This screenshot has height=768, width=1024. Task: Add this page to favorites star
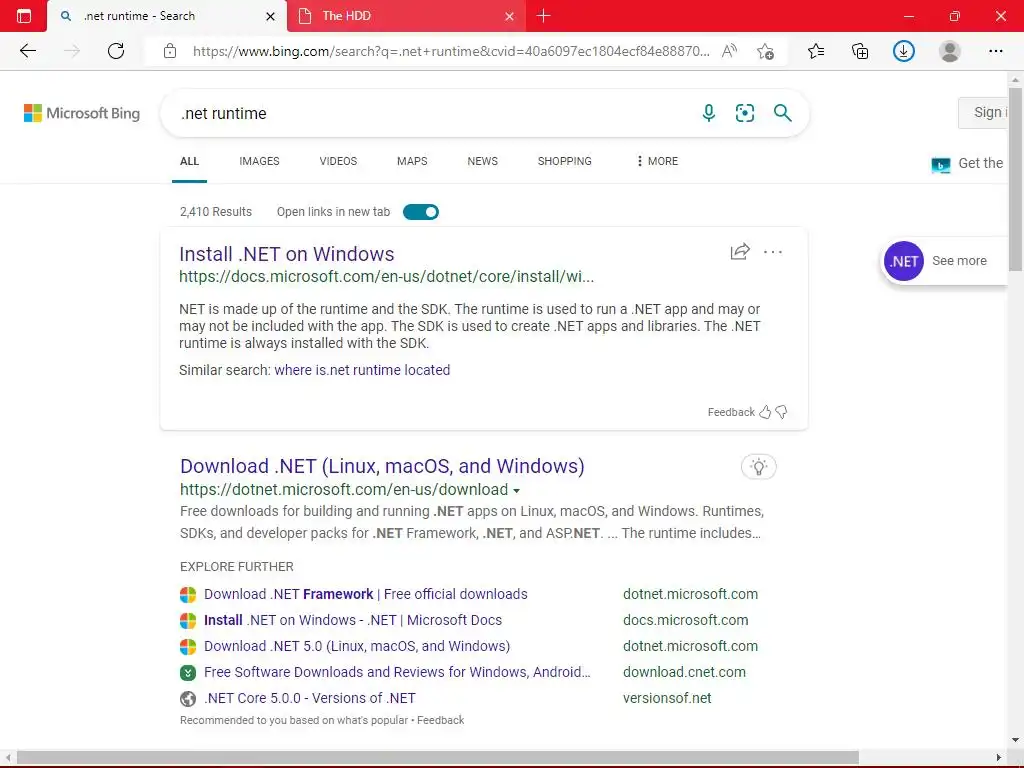click(765, 51)
